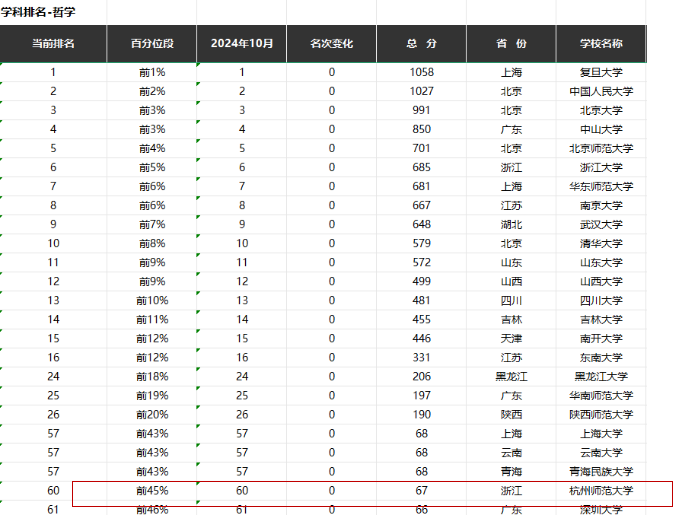The width and height of the screenshot is (674, 515).
Task: Select the school name 黑龙江大学
Action: 601,376
